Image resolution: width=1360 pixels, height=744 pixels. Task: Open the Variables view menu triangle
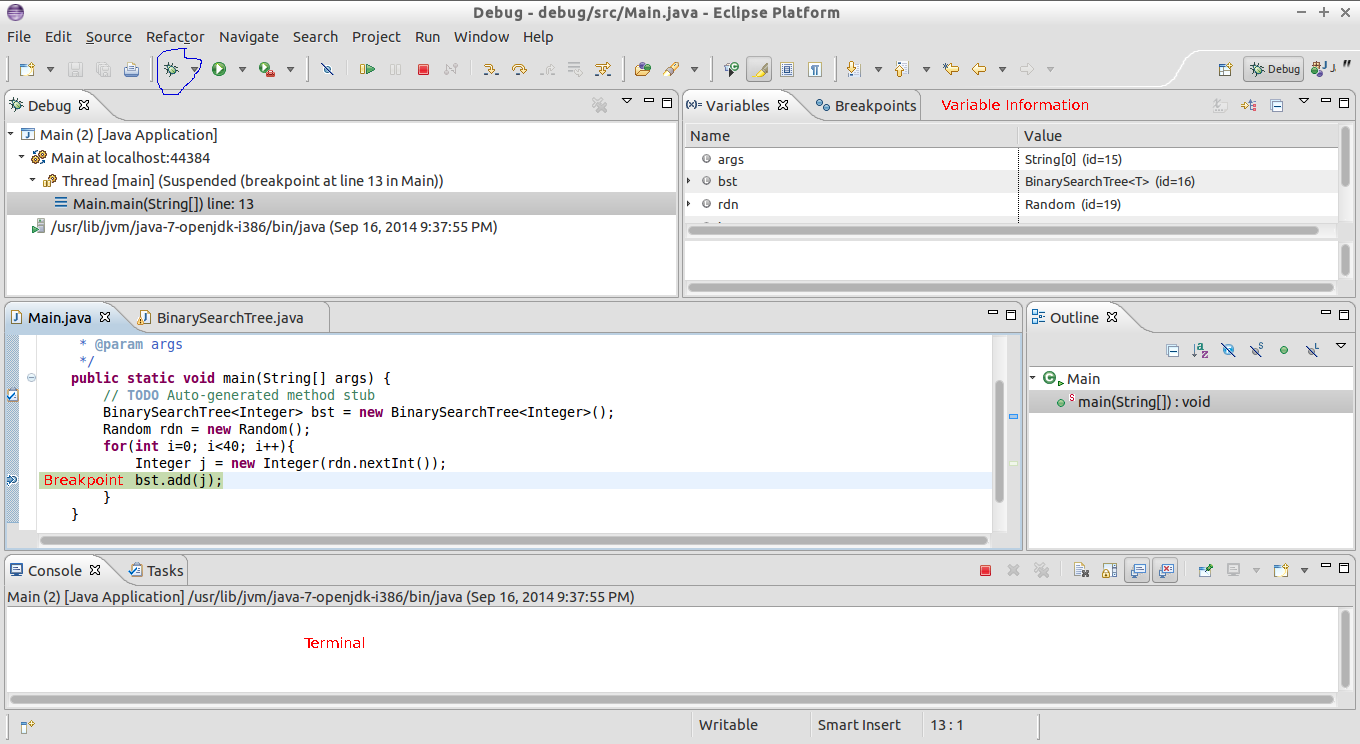click(x=1303, y=104)
